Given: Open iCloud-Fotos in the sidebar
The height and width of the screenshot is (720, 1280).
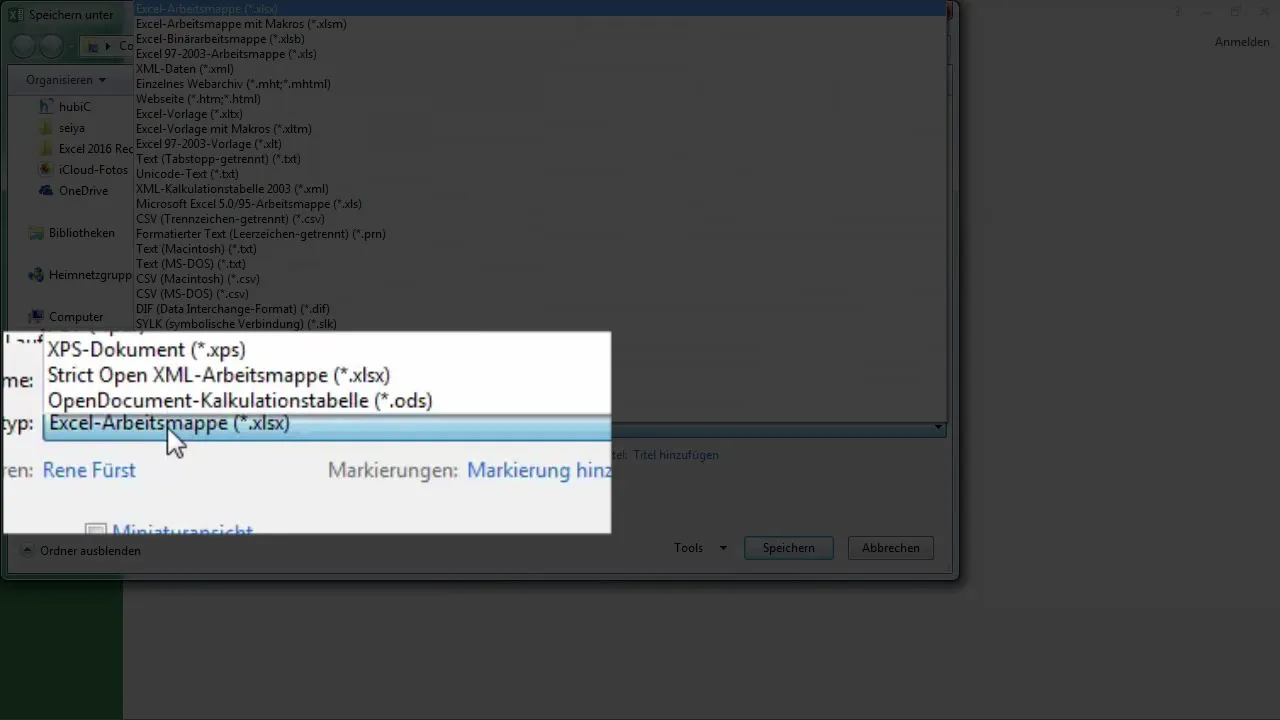Looking at the screenshot, I should (x=83, y=170).
